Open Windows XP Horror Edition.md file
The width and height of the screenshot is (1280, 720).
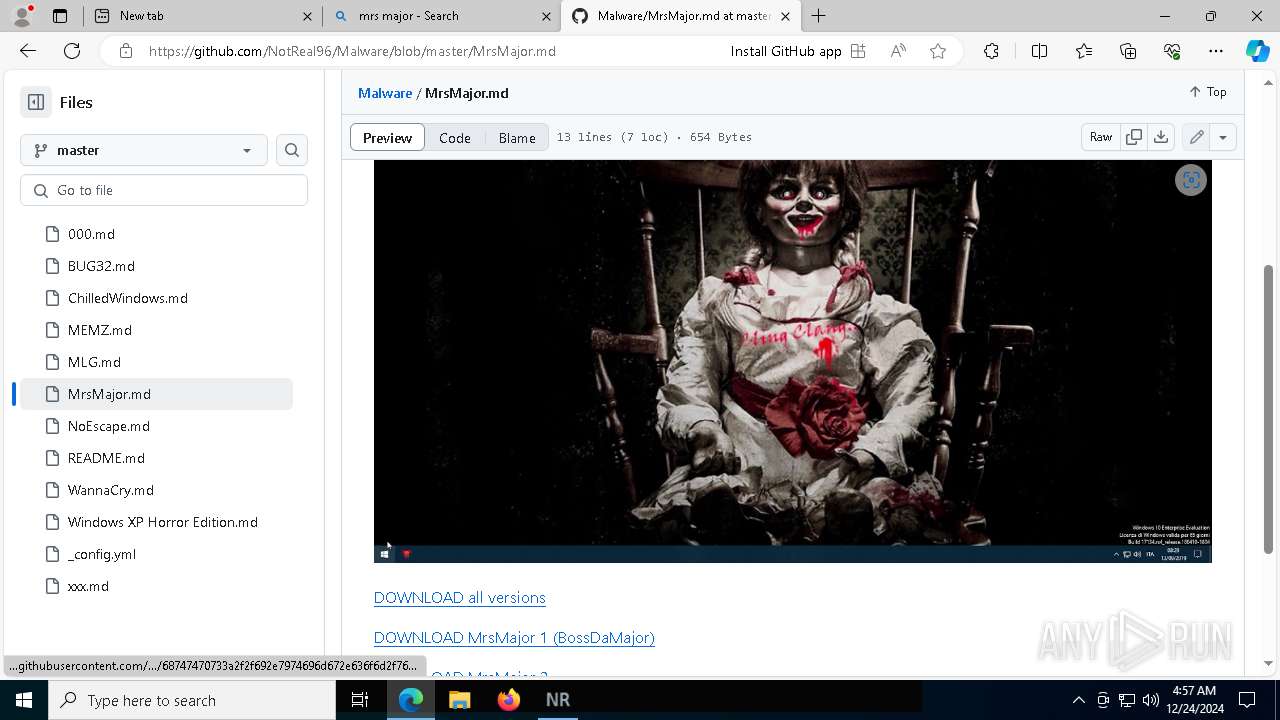click(162, 522)
